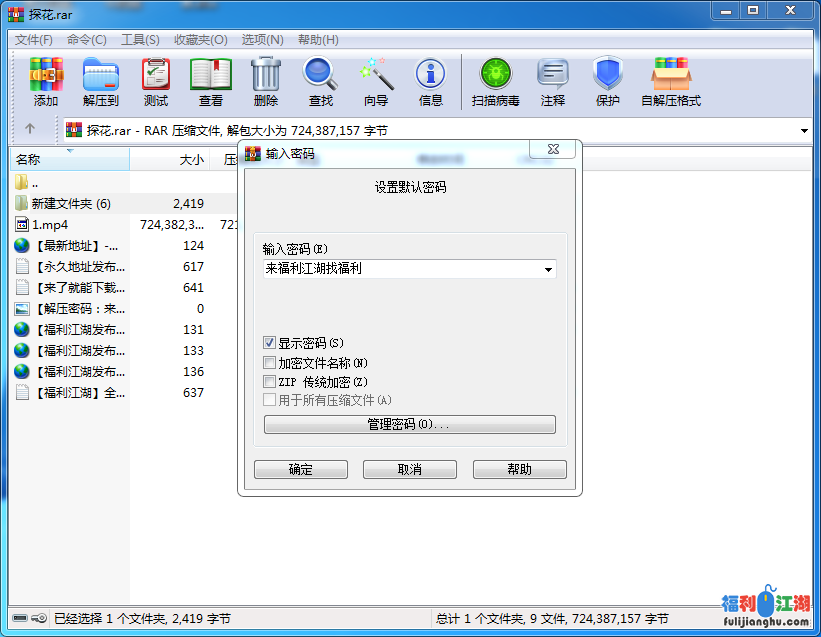Viewport: 821px width, 637px height.
Task: Click the 扫描病毒 (Virus scan) icon
Action: 494,80
